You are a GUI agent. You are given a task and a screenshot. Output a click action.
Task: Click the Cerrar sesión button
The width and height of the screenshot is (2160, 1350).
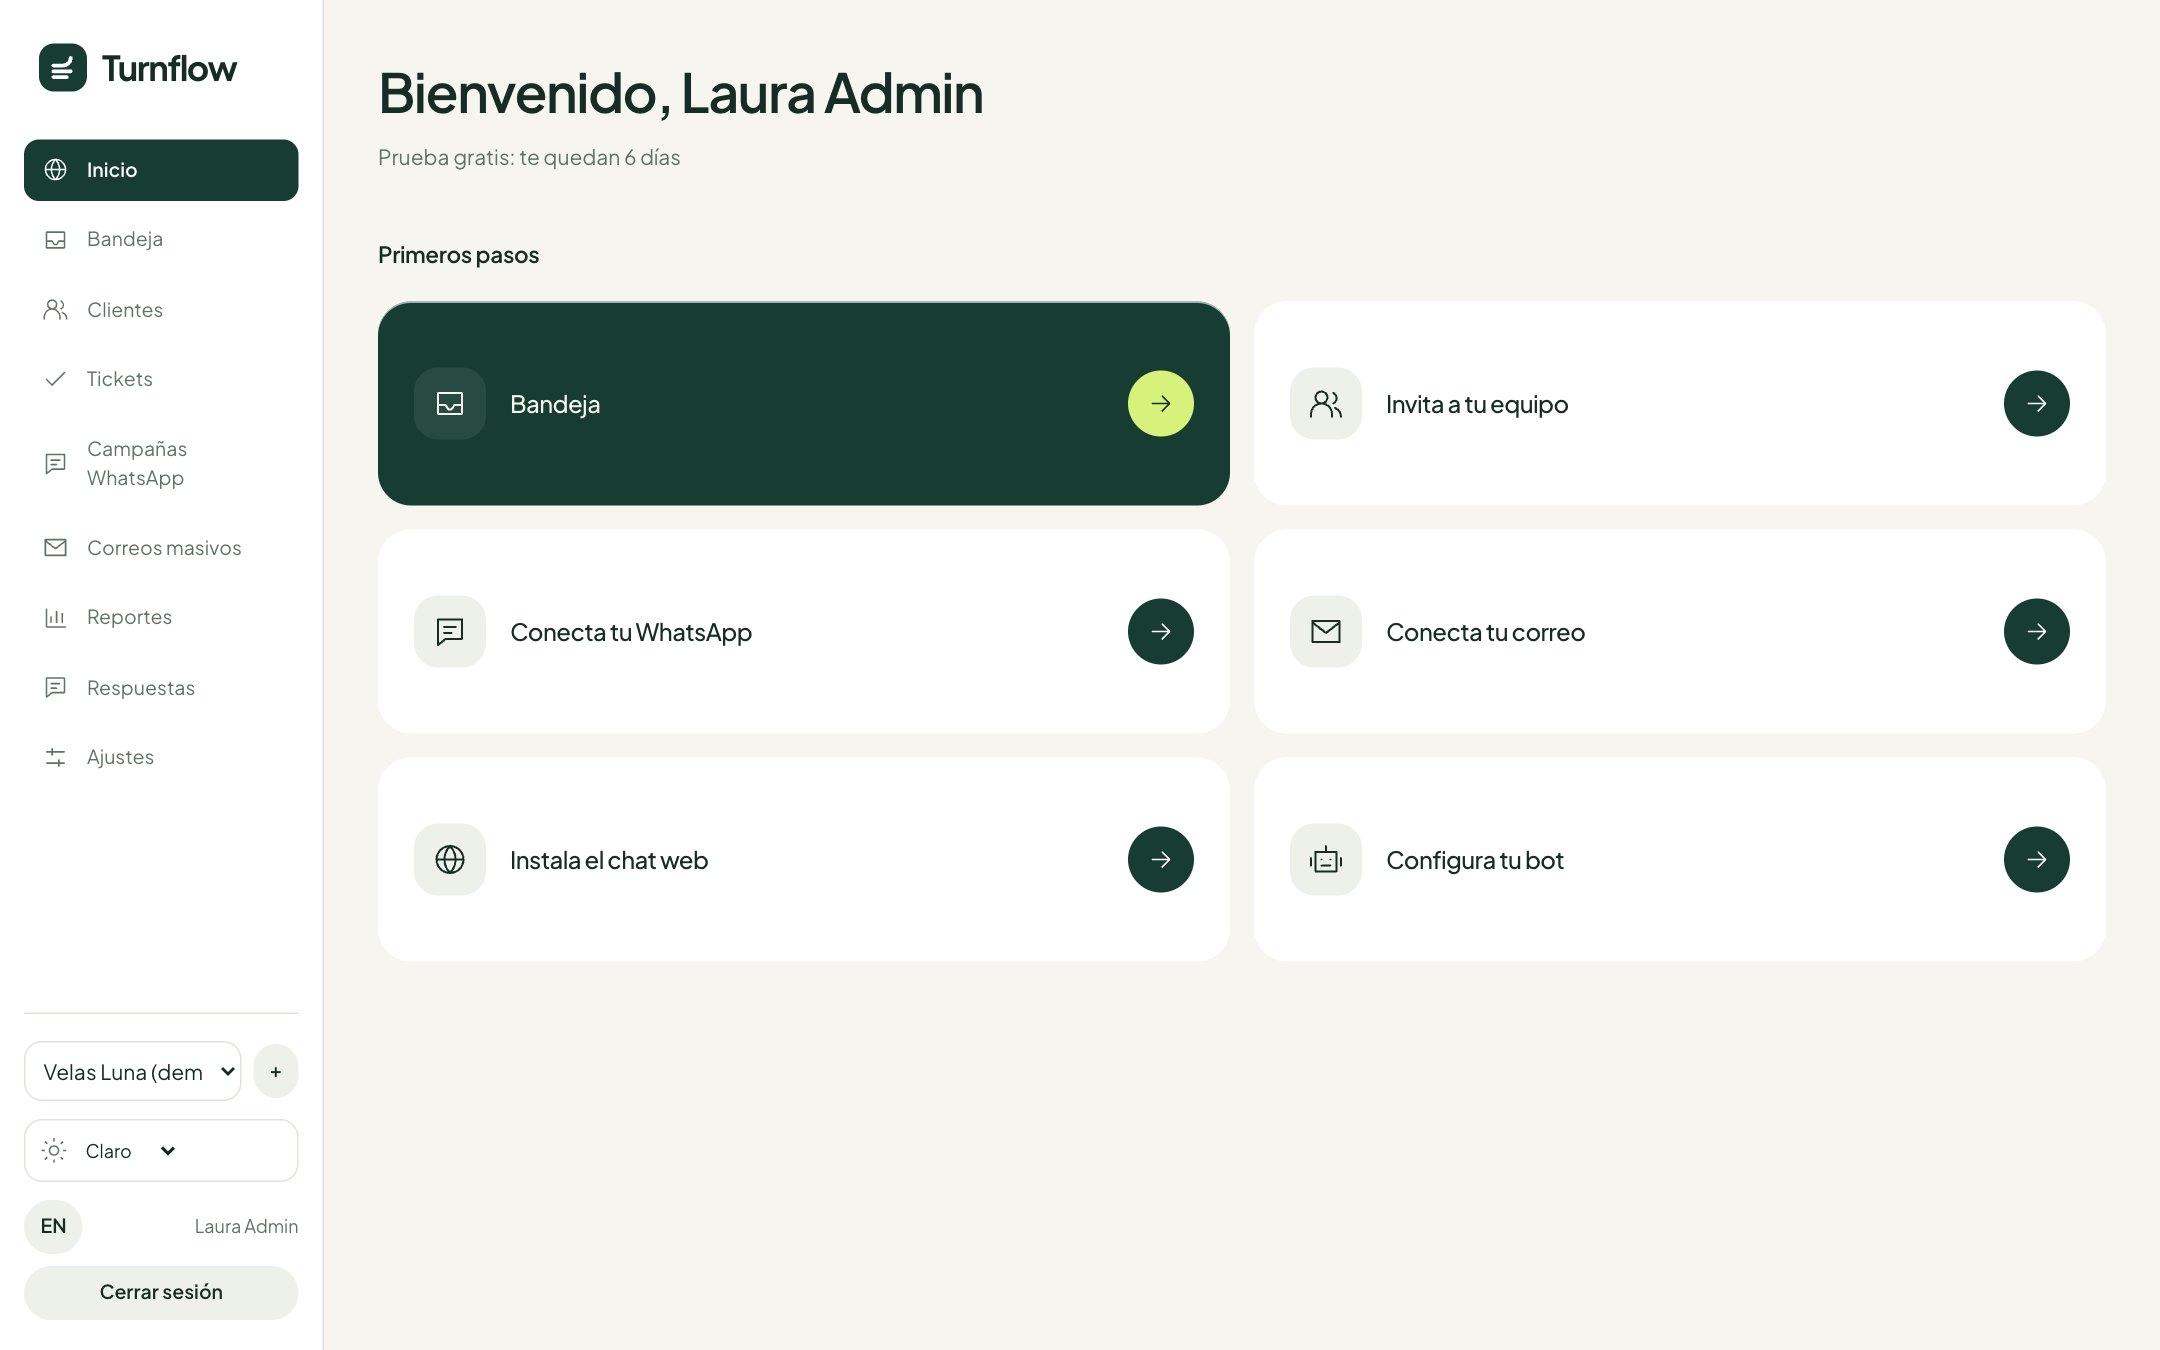pos(161,1293)
